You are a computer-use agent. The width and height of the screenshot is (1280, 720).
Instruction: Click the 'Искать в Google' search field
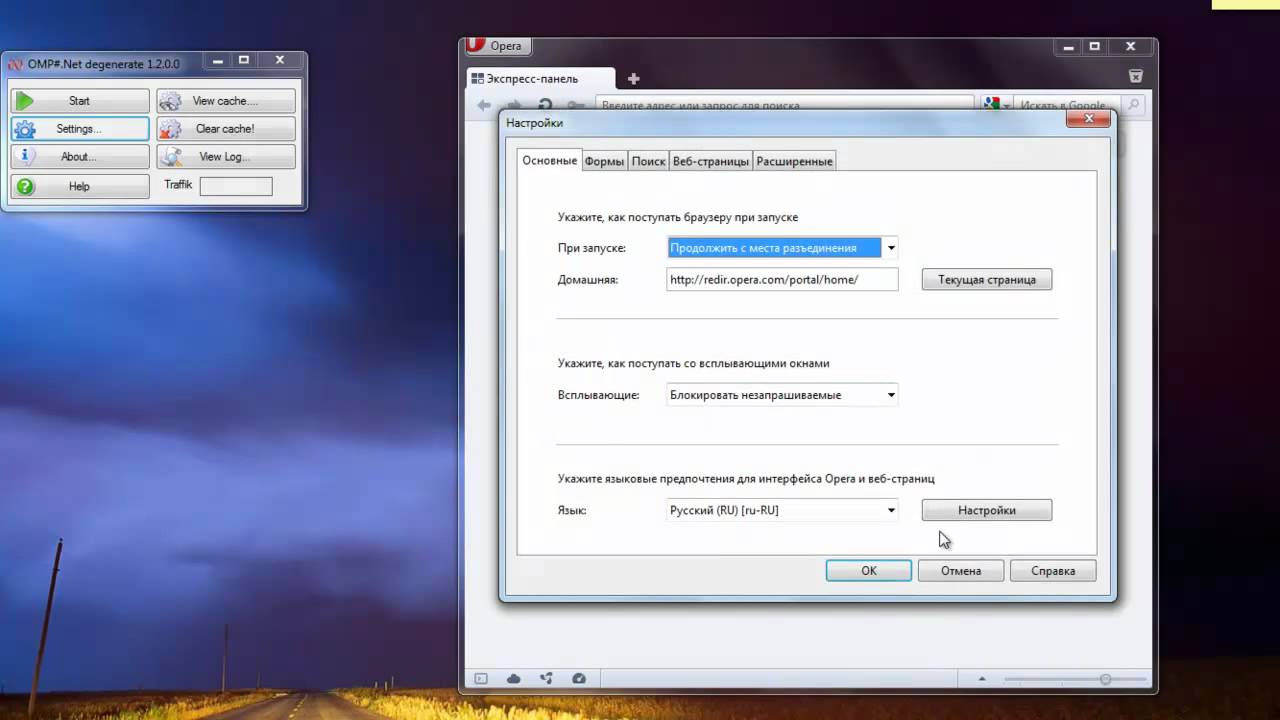coord(1068,104)
